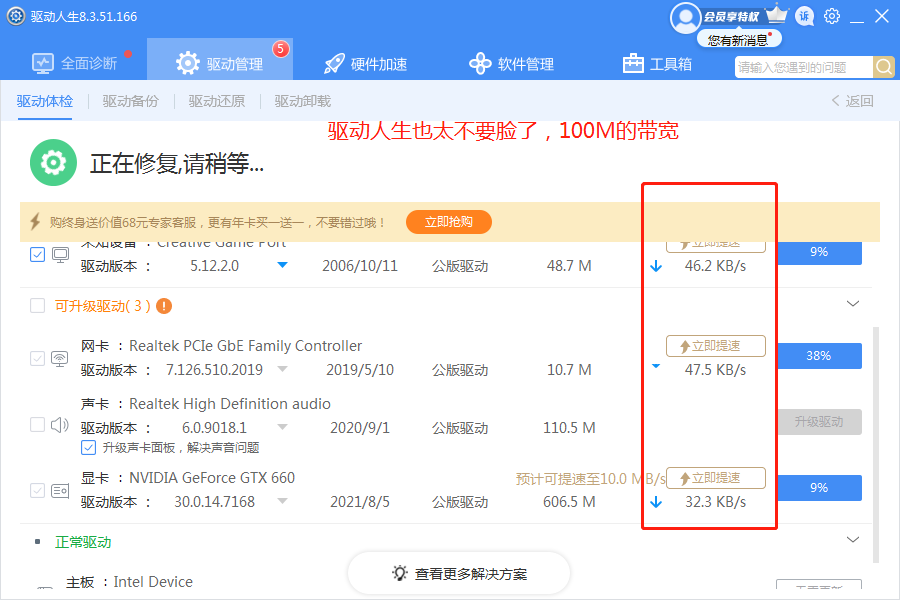Image resolution: width=900 pixels, height=600 pixels.
Task: Click the sound card speaker icon
Action: [60, 425]
